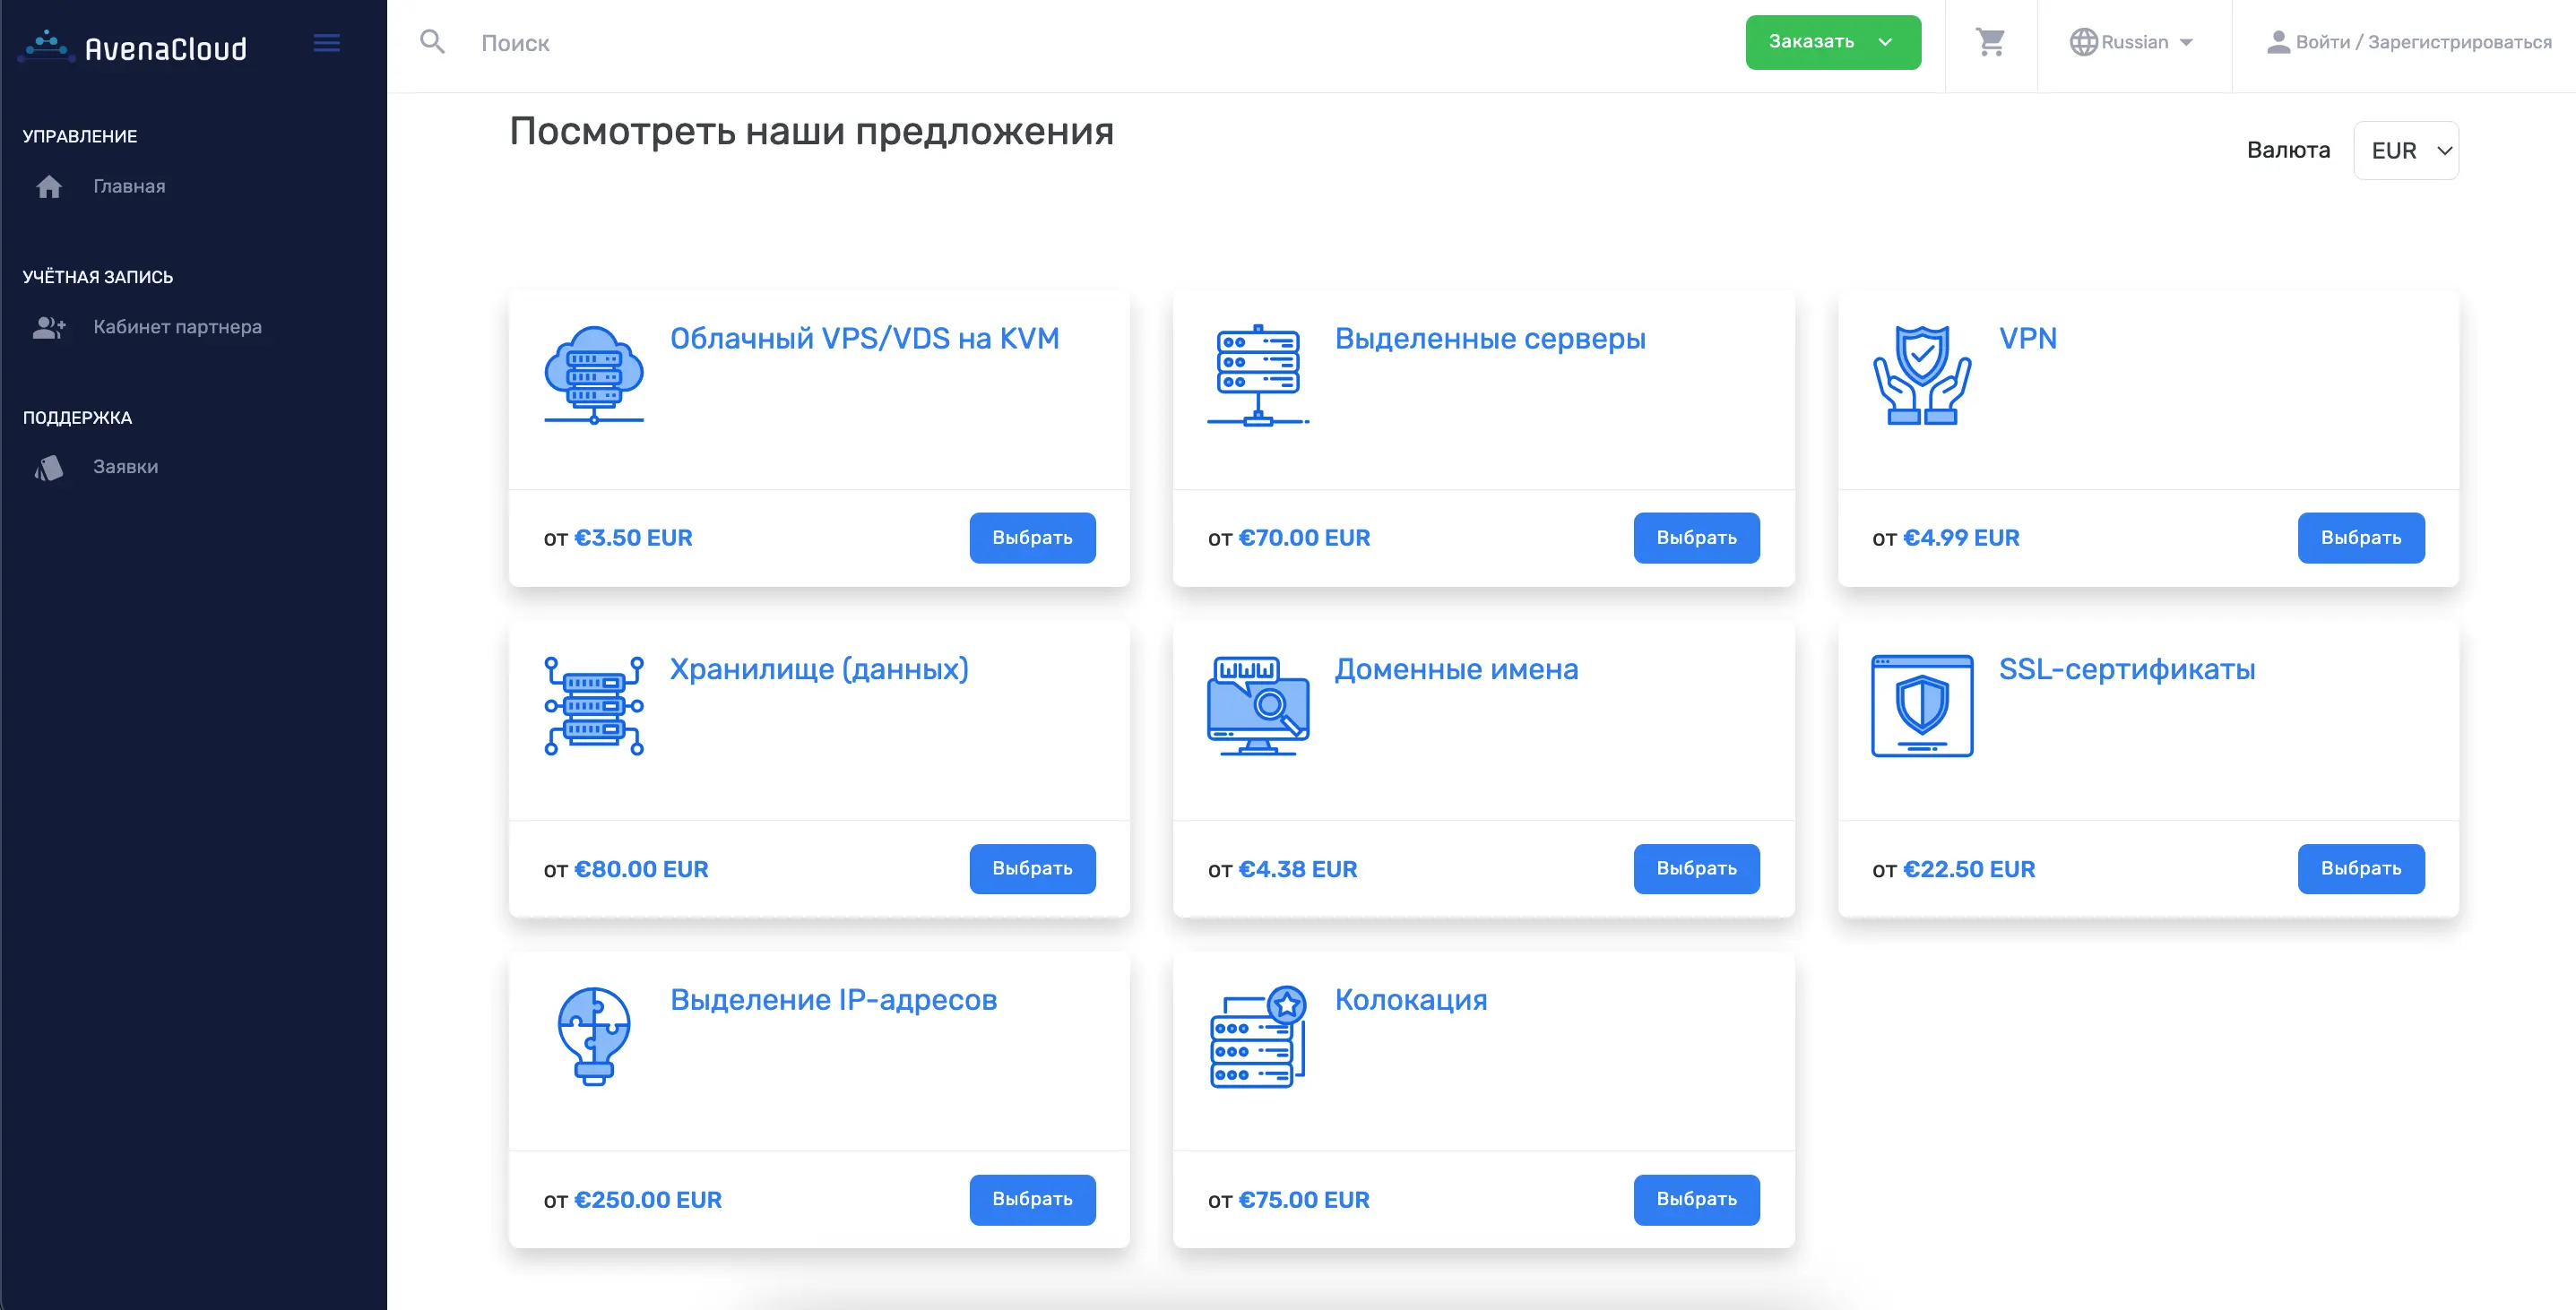Open the green Заказать dropdown
2576x1310 pixels.
(1832, 42)
